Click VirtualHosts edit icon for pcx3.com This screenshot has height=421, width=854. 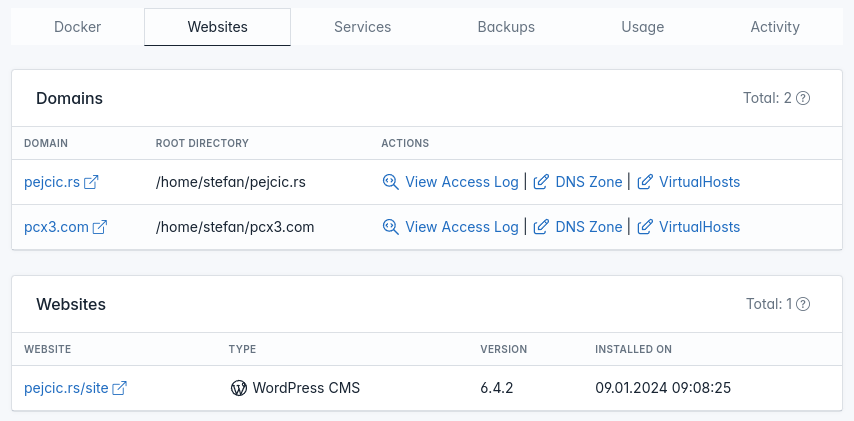point(645,227)
